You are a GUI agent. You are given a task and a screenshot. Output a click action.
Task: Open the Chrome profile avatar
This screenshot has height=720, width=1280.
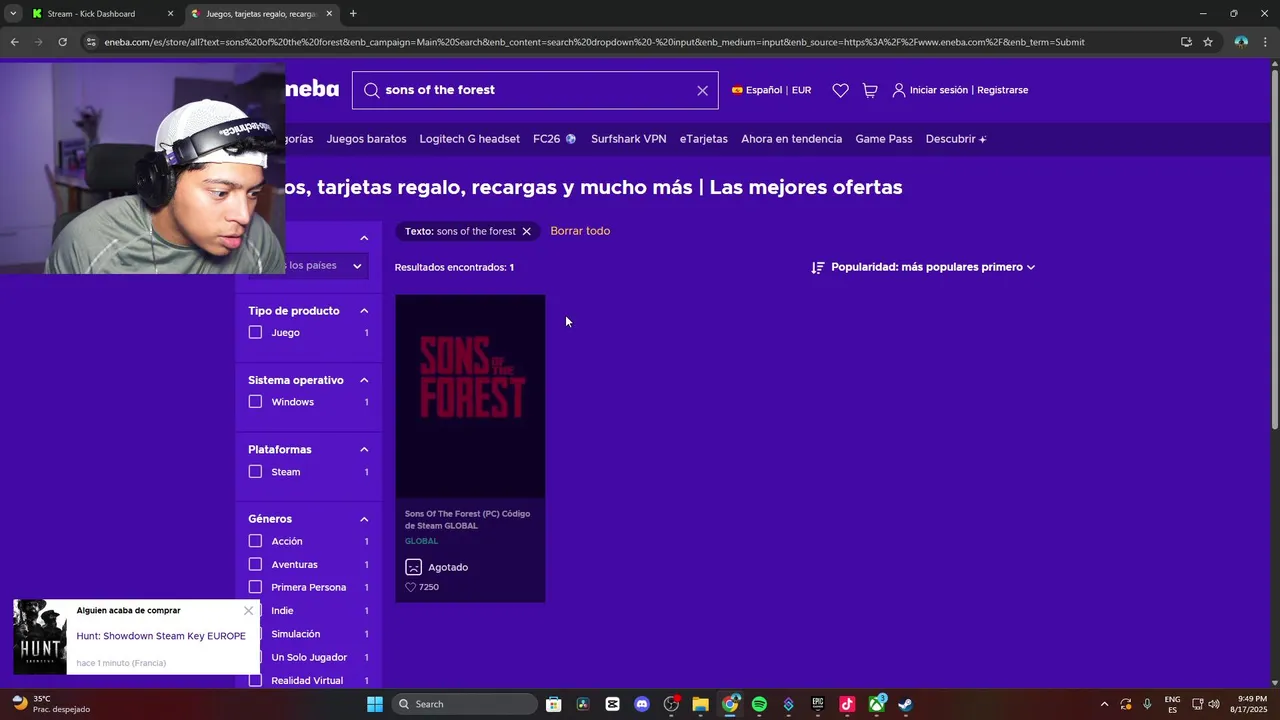1241,42
